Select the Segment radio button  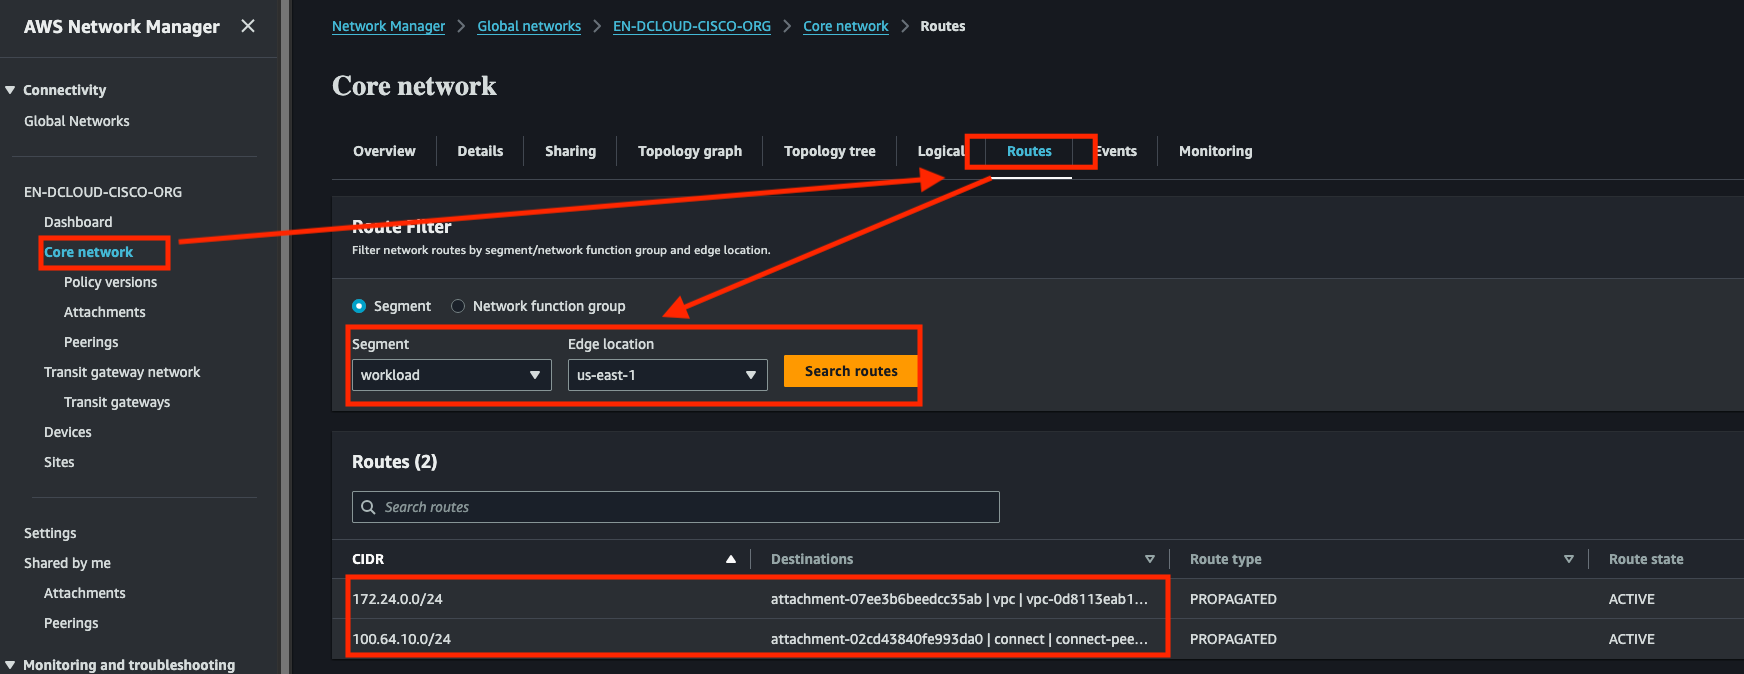359,306
